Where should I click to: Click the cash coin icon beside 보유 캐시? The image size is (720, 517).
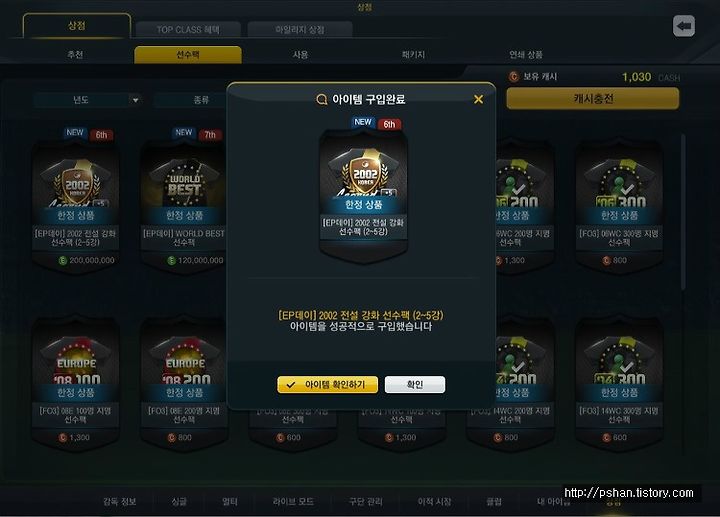(514, 77)
